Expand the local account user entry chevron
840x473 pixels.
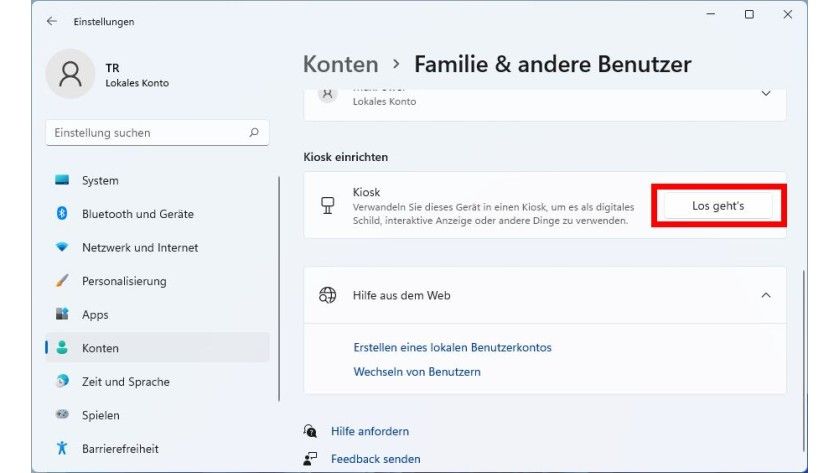766,93
